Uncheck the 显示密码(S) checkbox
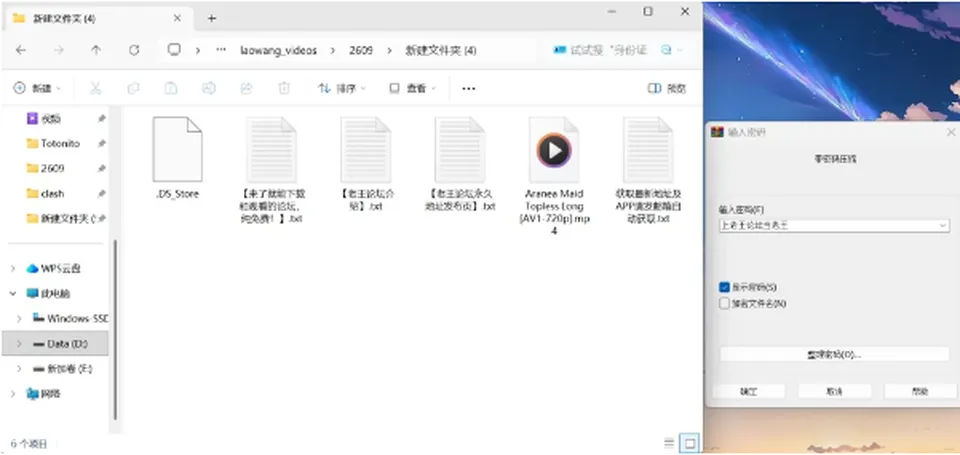The height and width of the screenshot is (455, 960). tap(725, 287)
